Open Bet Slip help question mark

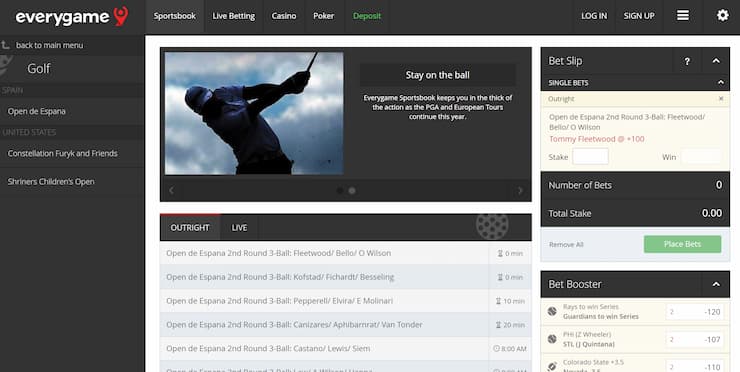(687, 61)
